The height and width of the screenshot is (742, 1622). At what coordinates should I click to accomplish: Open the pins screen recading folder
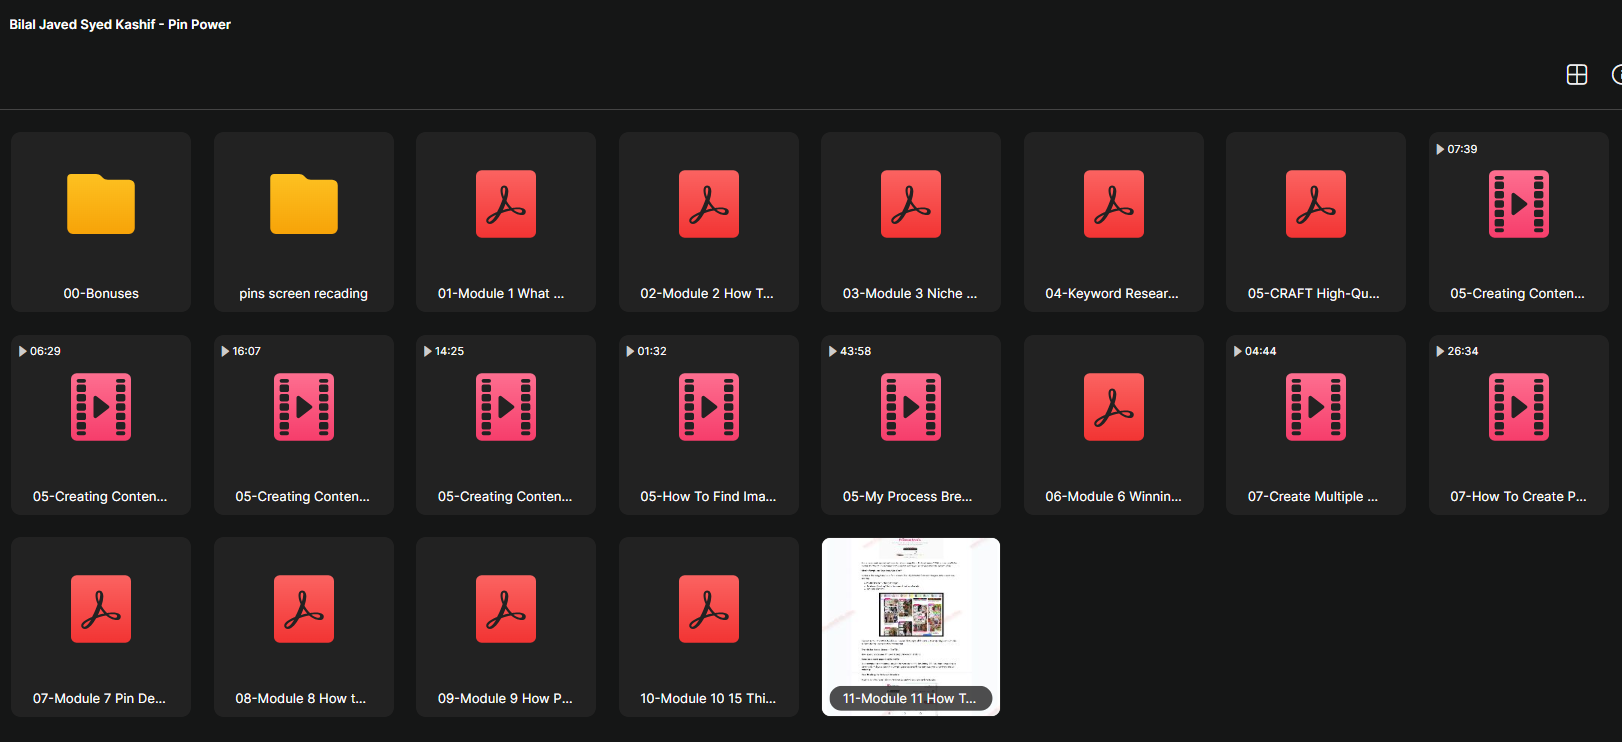[x=304, y=222]
